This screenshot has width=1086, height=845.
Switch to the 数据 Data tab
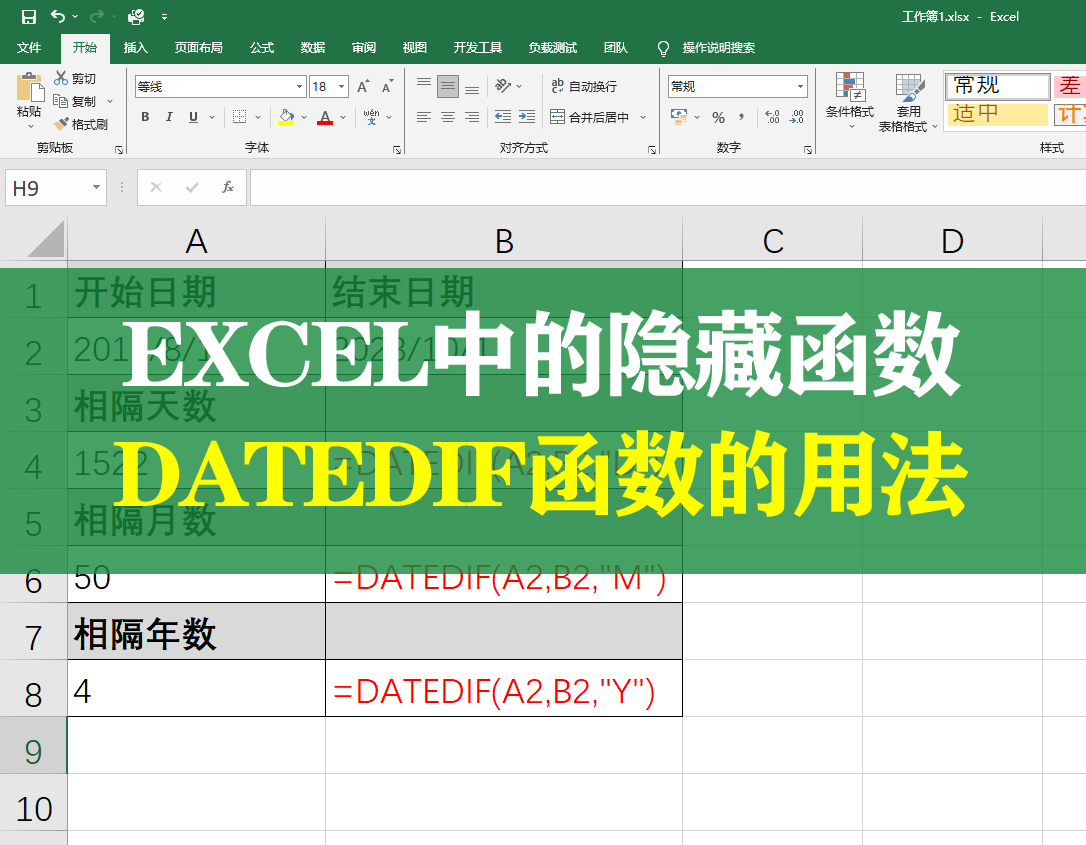pos(313,48)
